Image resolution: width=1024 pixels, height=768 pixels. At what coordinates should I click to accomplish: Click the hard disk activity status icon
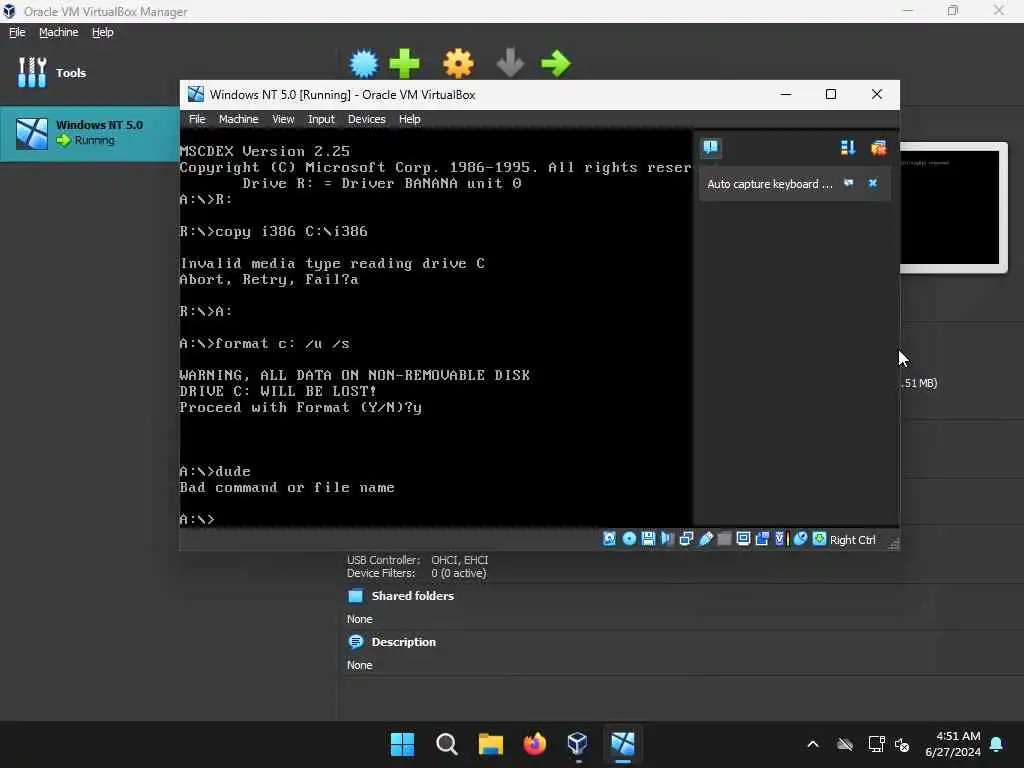pos(609,539)
